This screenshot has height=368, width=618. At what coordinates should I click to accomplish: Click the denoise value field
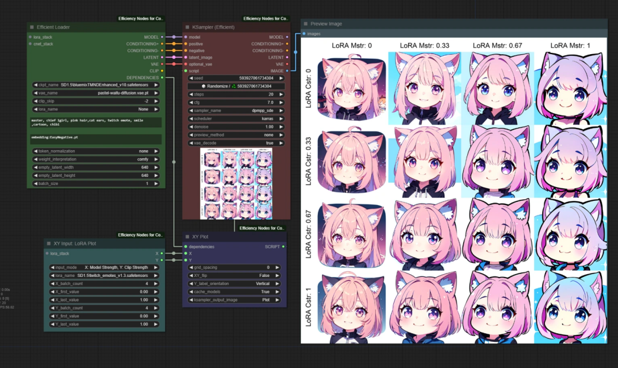[x=236, y=127]
